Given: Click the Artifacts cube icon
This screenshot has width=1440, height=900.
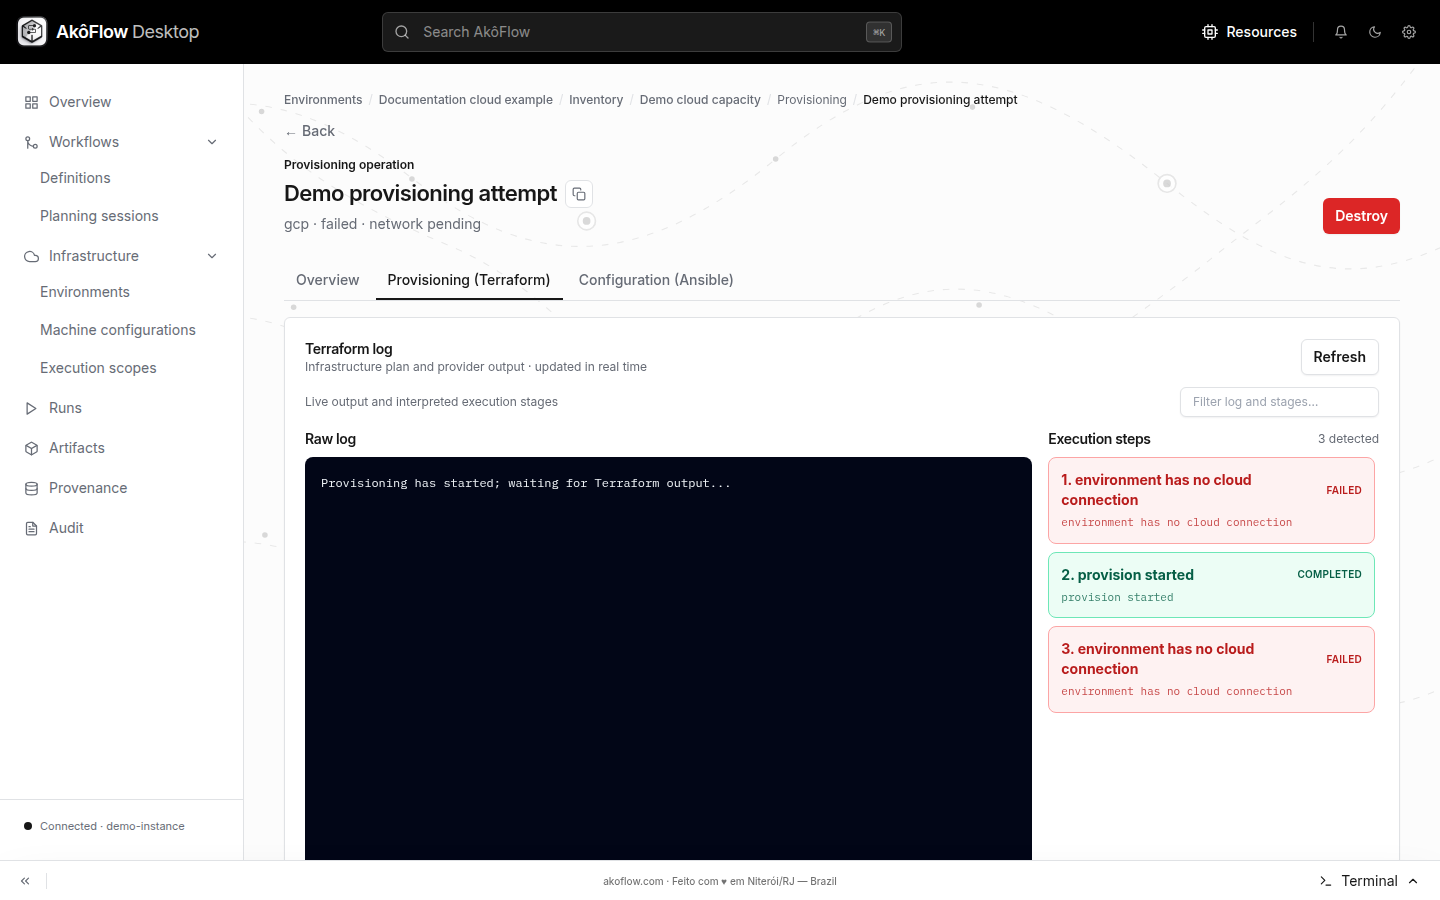Looking at the screenshot, I should 31,448.
